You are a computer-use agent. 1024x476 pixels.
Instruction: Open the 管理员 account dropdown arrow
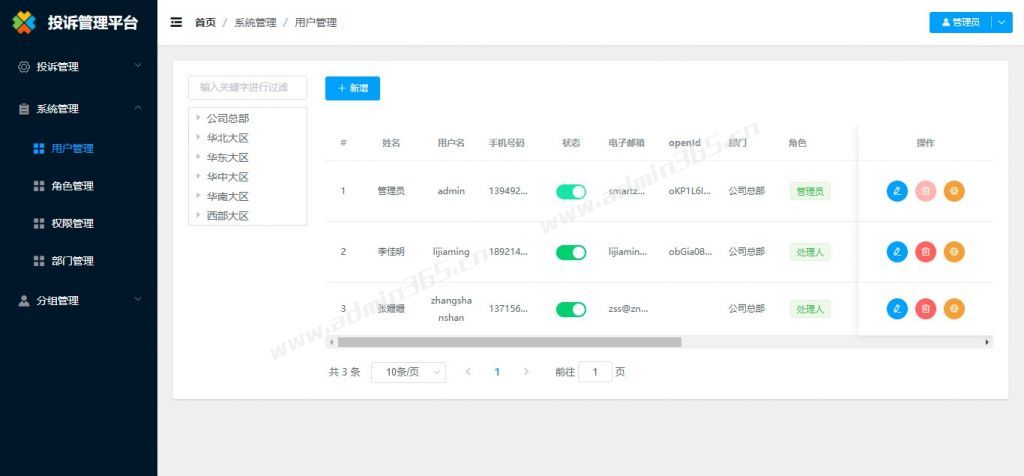tap(1002, 22)
